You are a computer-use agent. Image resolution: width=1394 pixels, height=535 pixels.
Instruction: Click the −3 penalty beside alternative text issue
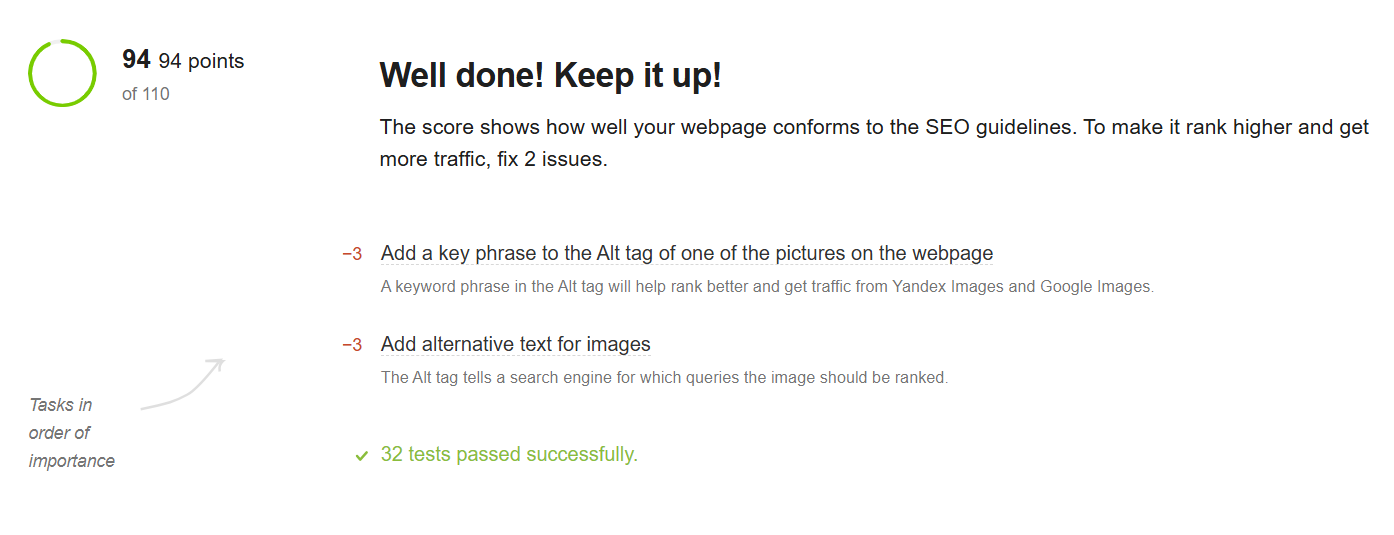point(352,345)
